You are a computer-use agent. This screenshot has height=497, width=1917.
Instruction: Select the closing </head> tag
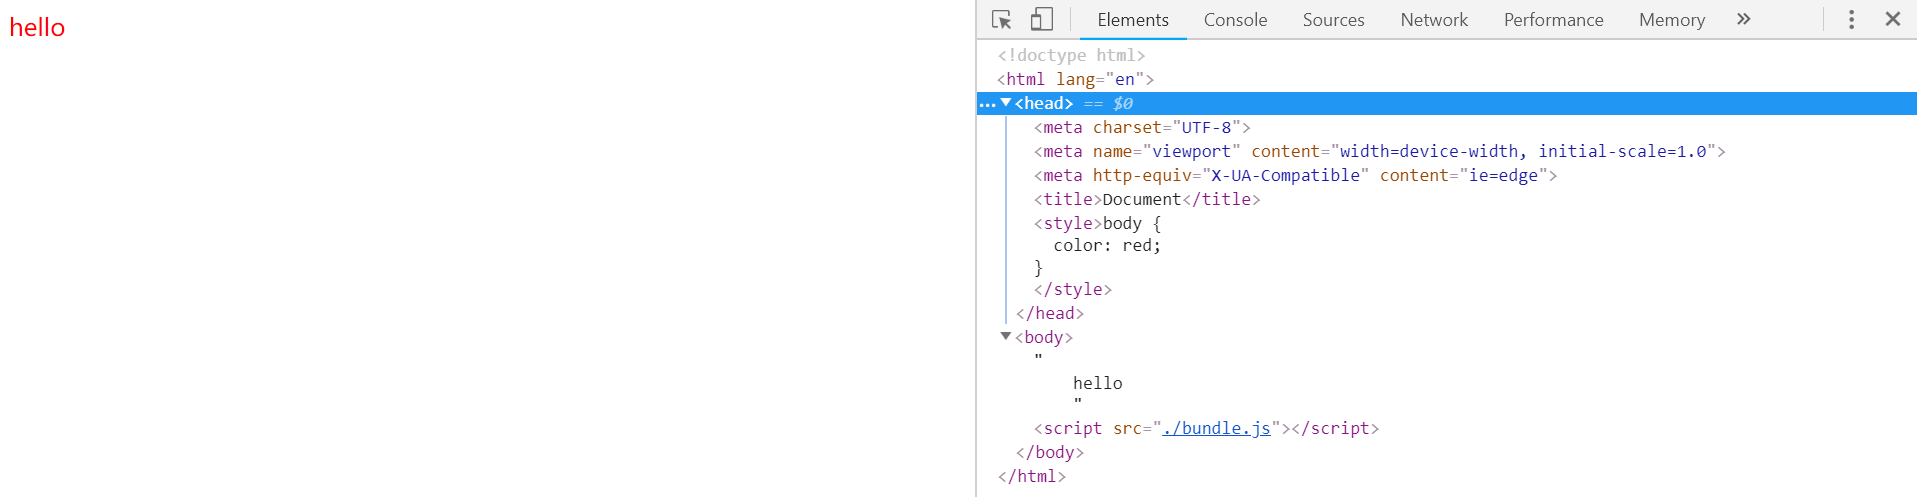coord(1050,313)
